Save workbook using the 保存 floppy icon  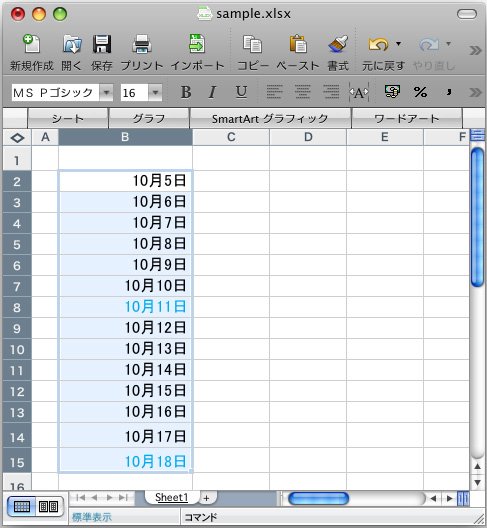point(102,44)
